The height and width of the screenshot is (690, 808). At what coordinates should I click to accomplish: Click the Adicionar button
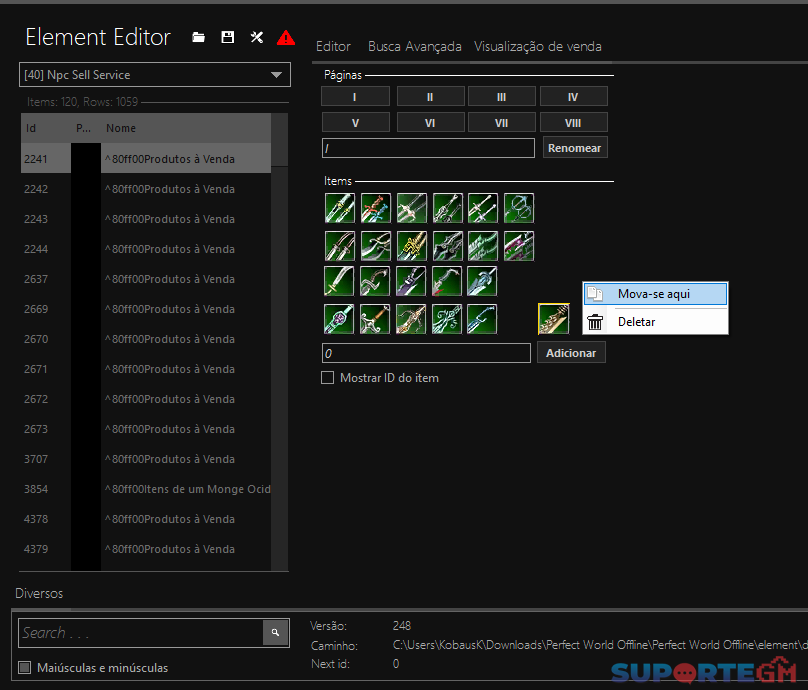(x=571, y=353)
